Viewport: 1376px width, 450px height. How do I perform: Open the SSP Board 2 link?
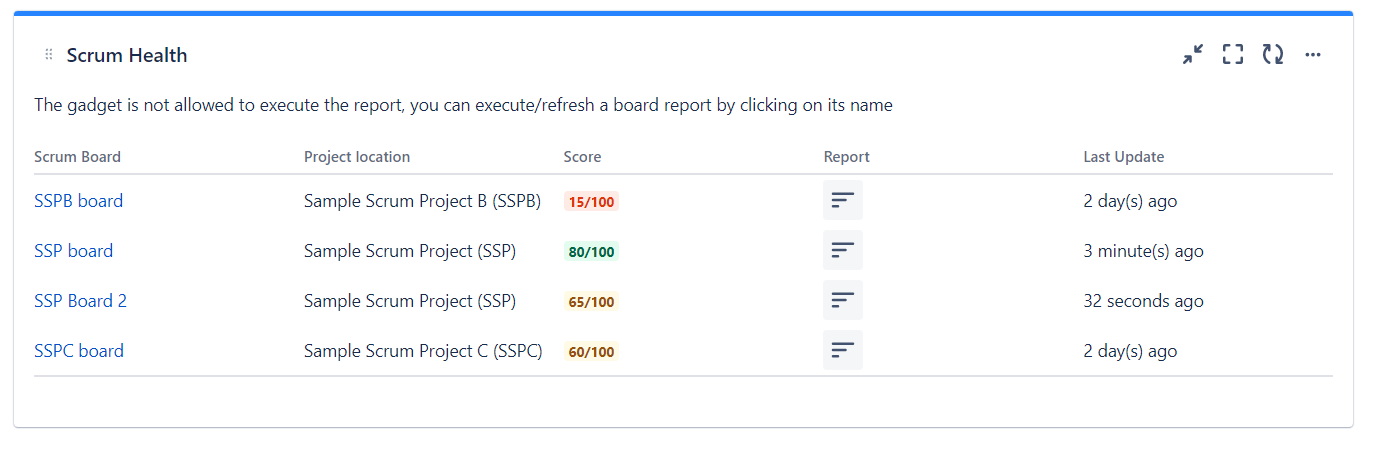80,301
